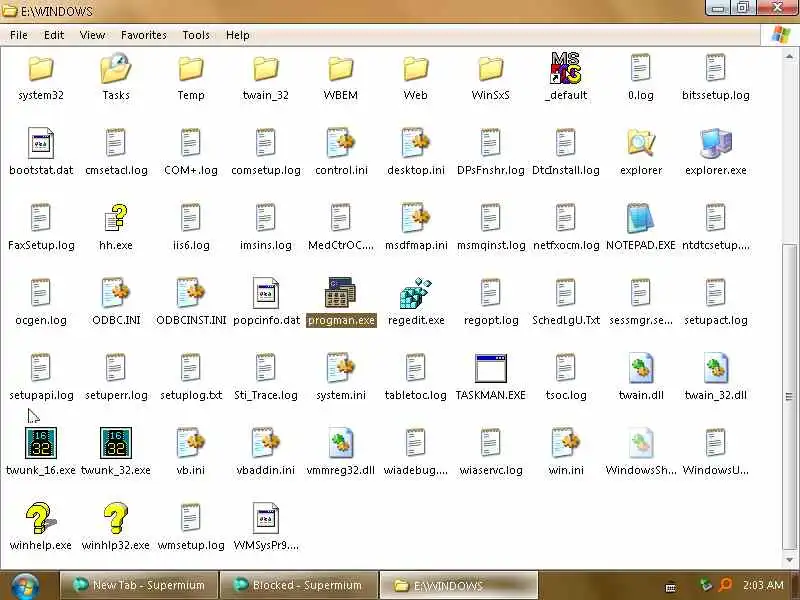800x600 pixels.
Task: Select the progman.exe program manager icon
Action: tap(341, 292)
